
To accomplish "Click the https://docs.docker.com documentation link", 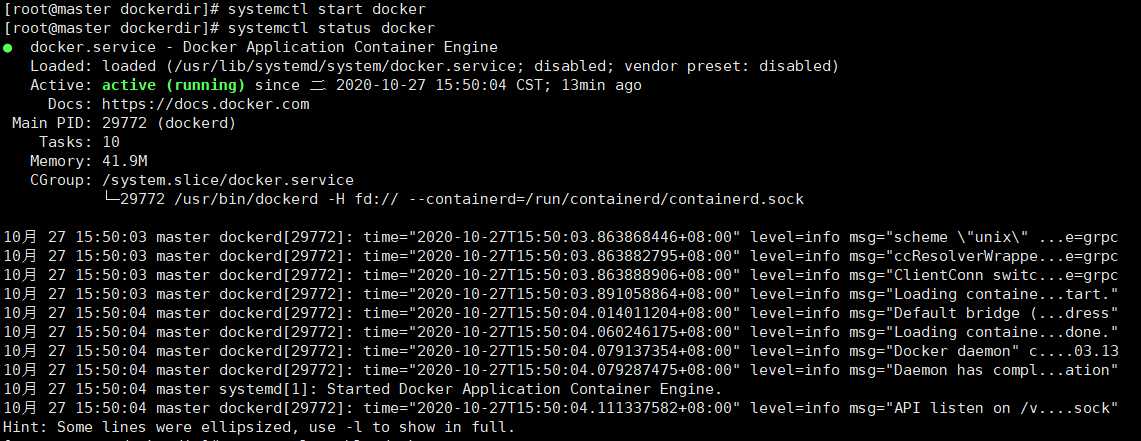I will click(x=205, y=104).
